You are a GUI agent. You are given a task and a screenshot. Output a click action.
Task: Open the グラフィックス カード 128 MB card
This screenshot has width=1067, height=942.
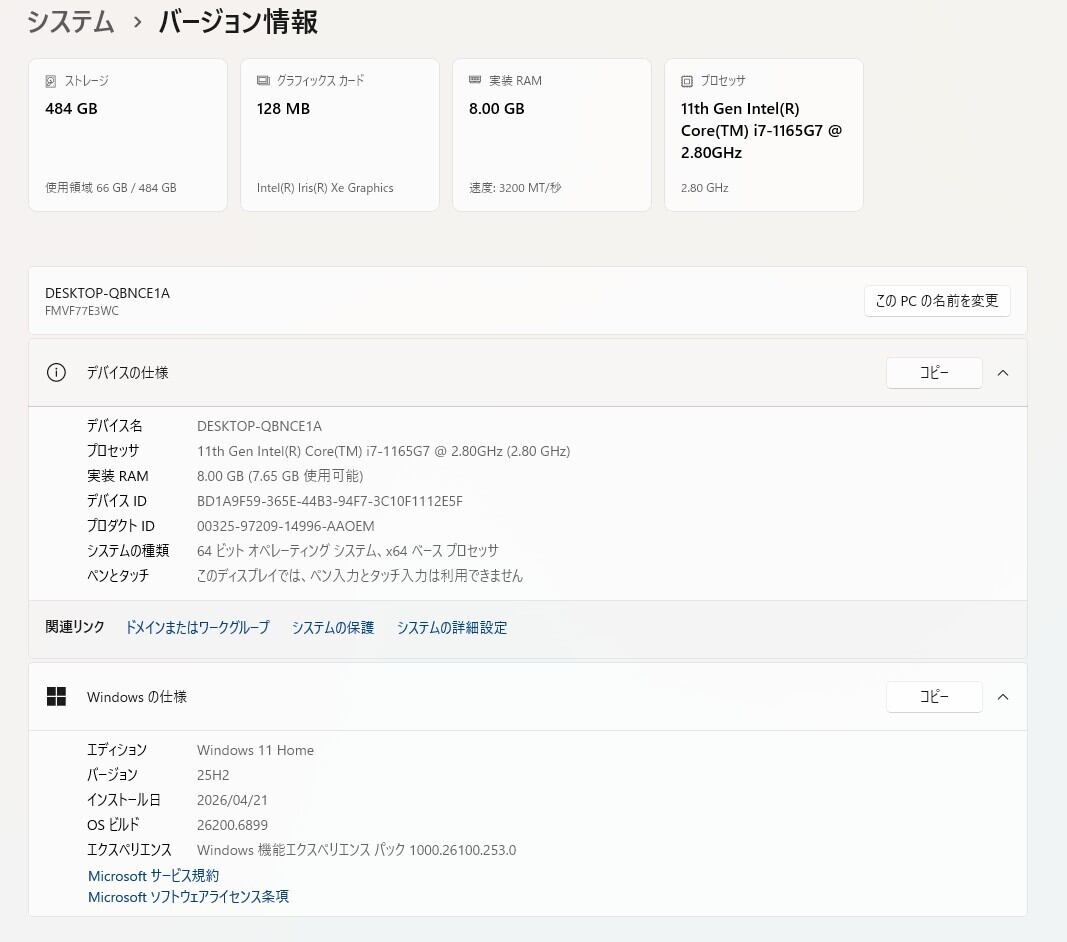[340, 135]
